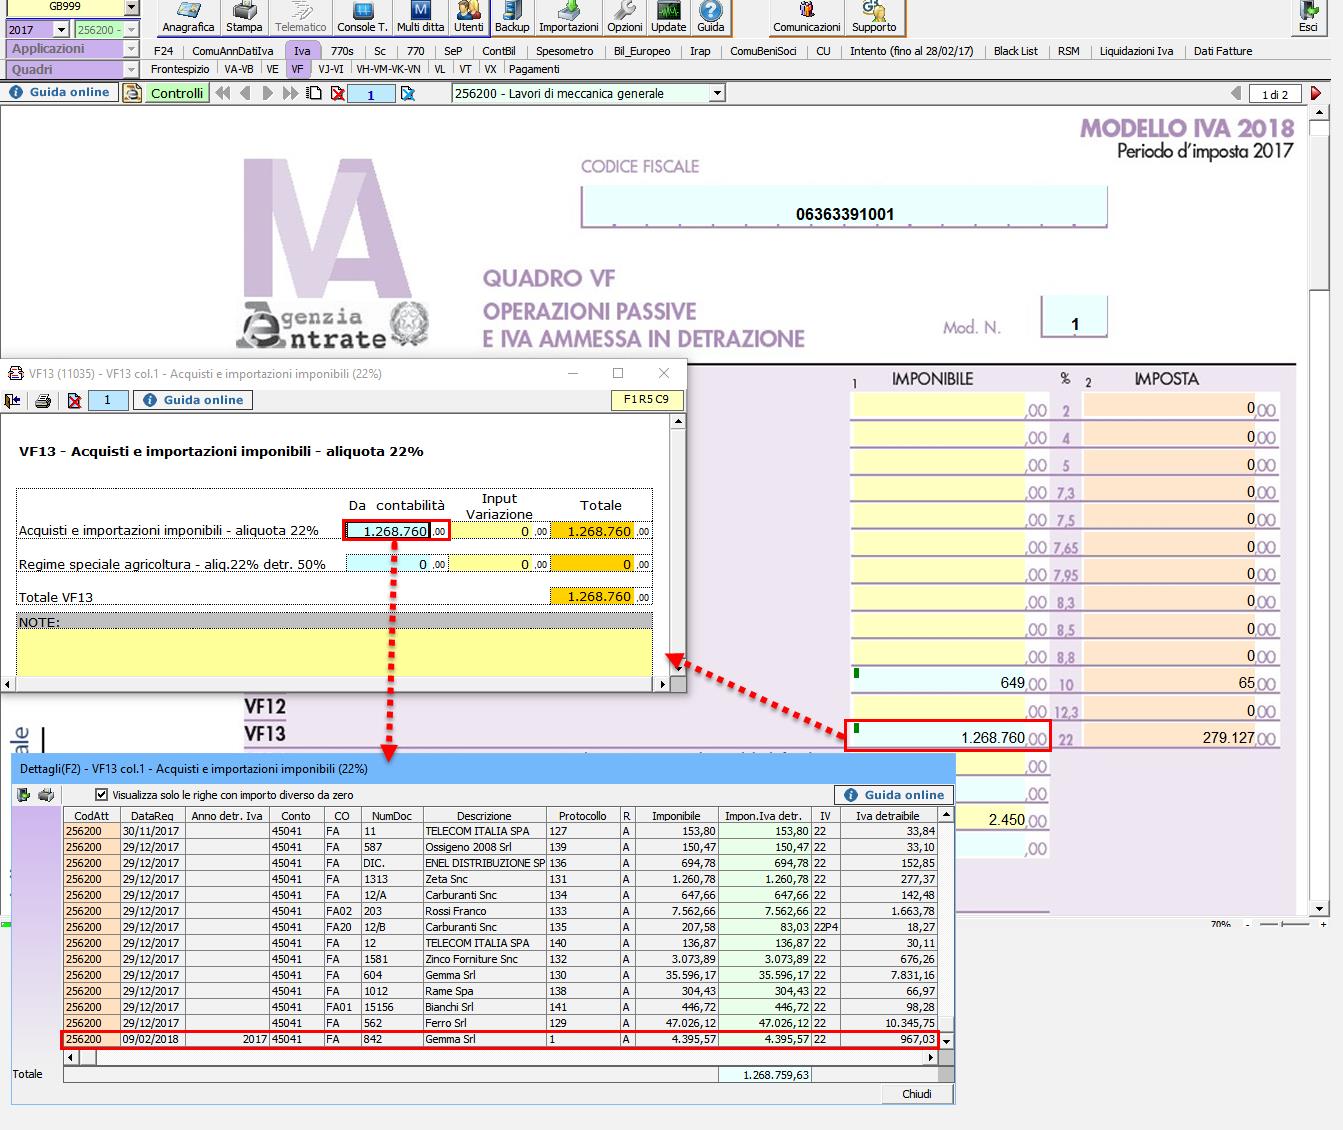Click the Multi ditta icon

pyautogui.click(x=420, y=17)
